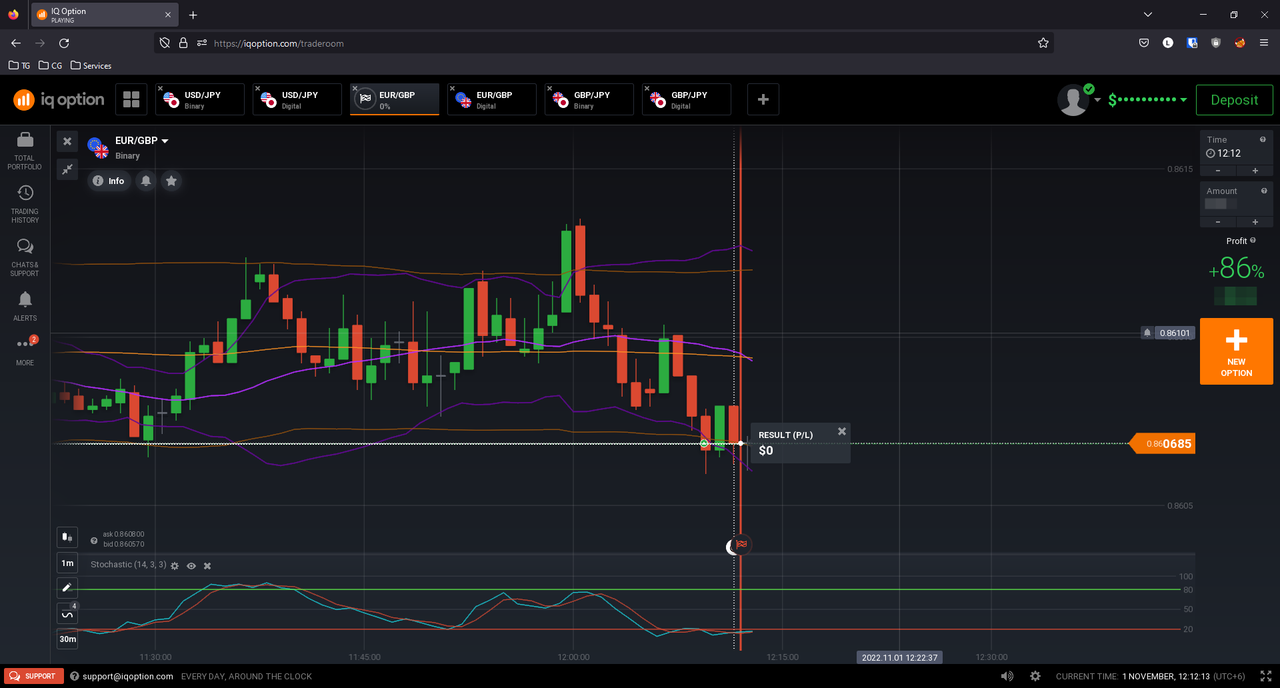Decrease the amount with minus
Viewport: 1280px width, 688px height.
[1218, 222]
